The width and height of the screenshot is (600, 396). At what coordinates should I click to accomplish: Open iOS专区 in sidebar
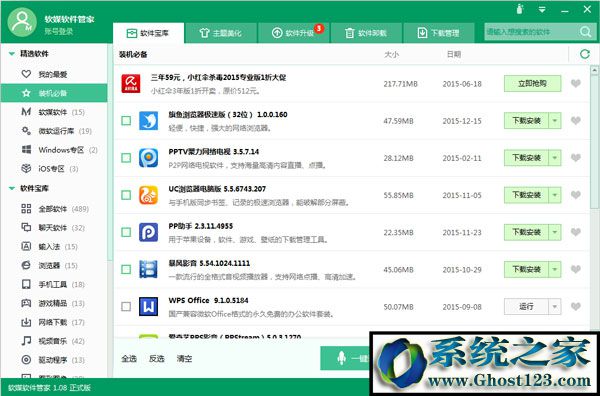point(54,169)
